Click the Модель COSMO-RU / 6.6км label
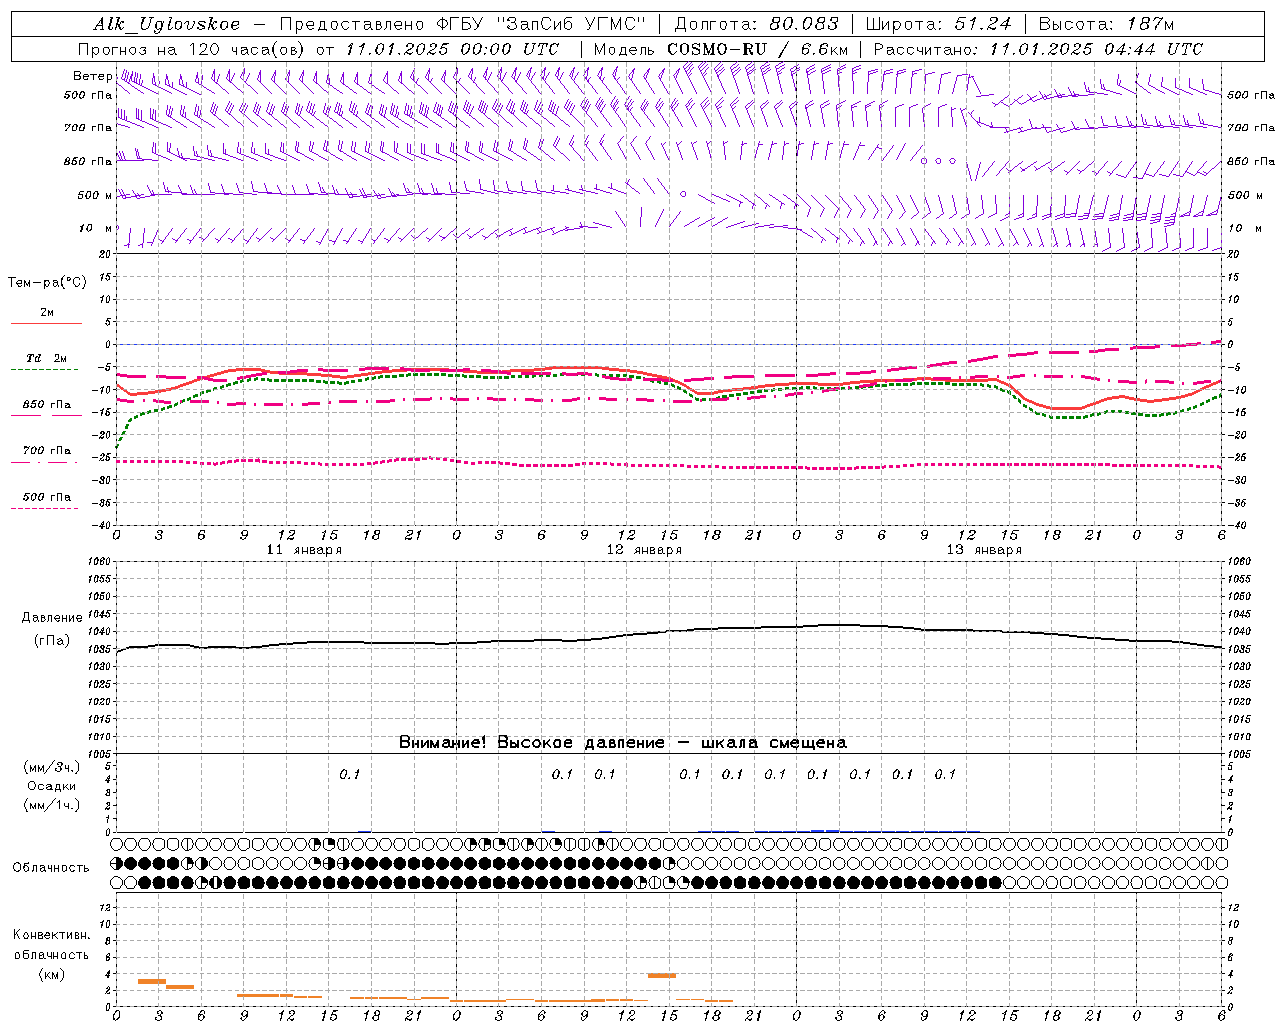1280x1024 pixels. [720, 49]
